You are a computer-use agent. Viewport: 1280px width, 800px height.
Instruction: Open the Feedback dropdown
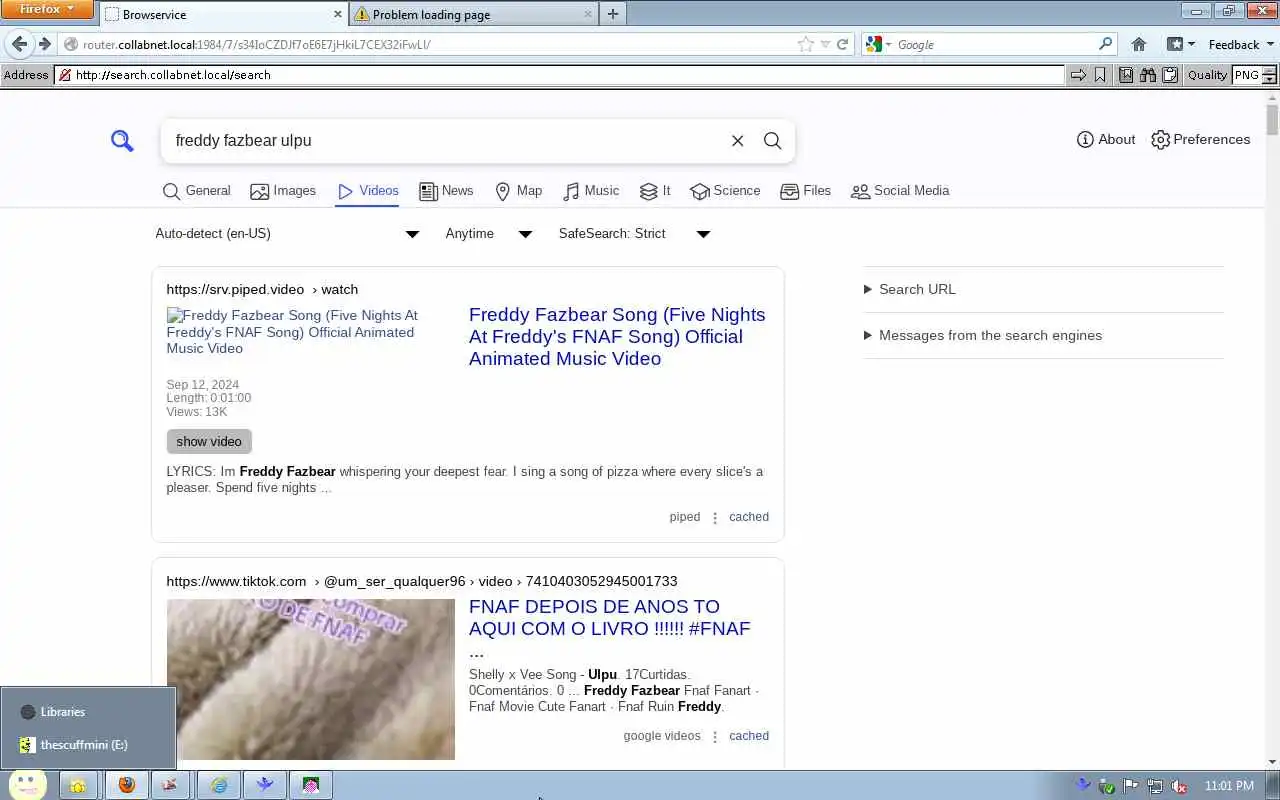coord(1241,44)
